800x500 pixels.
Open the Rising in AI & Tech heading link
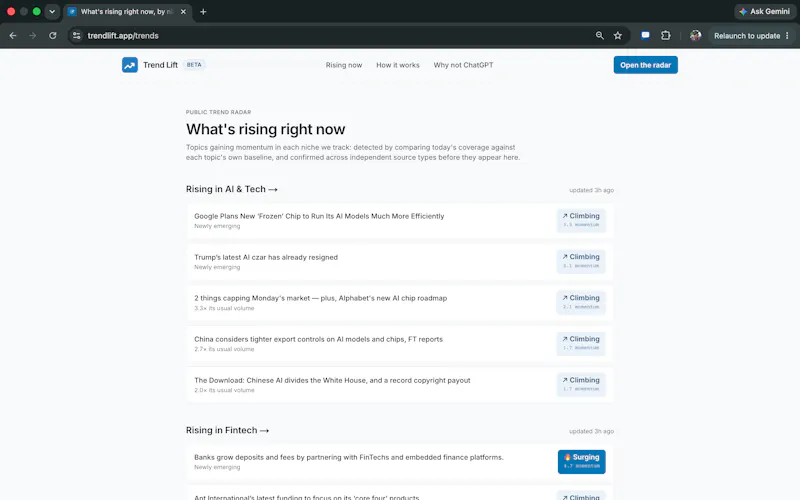point(232,189)
